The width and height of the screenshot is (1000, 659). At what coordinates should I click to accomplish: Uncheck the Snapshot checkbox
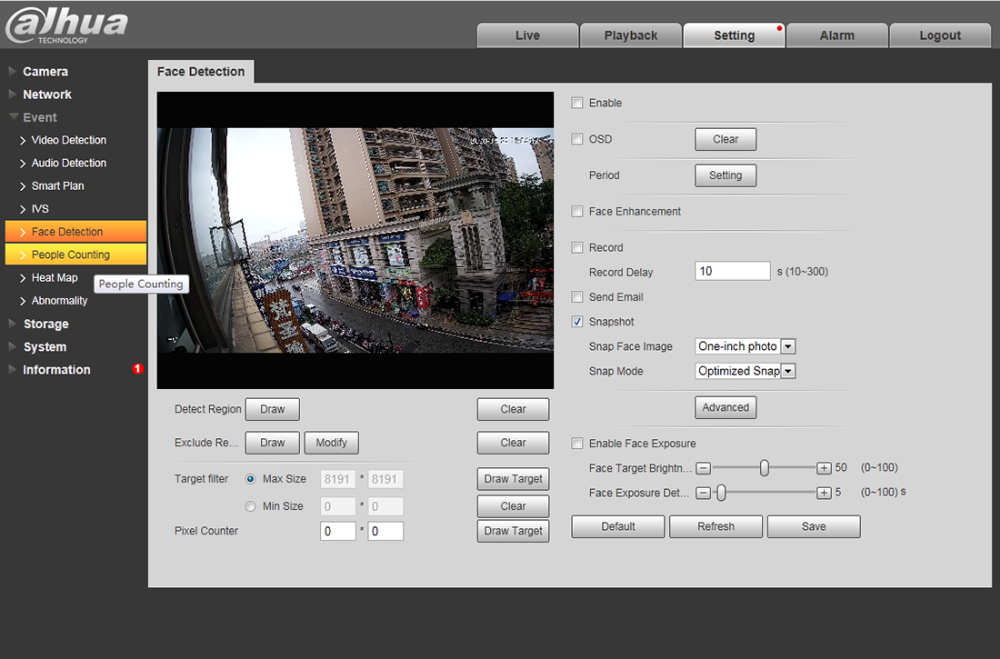(x=577, y=322)
